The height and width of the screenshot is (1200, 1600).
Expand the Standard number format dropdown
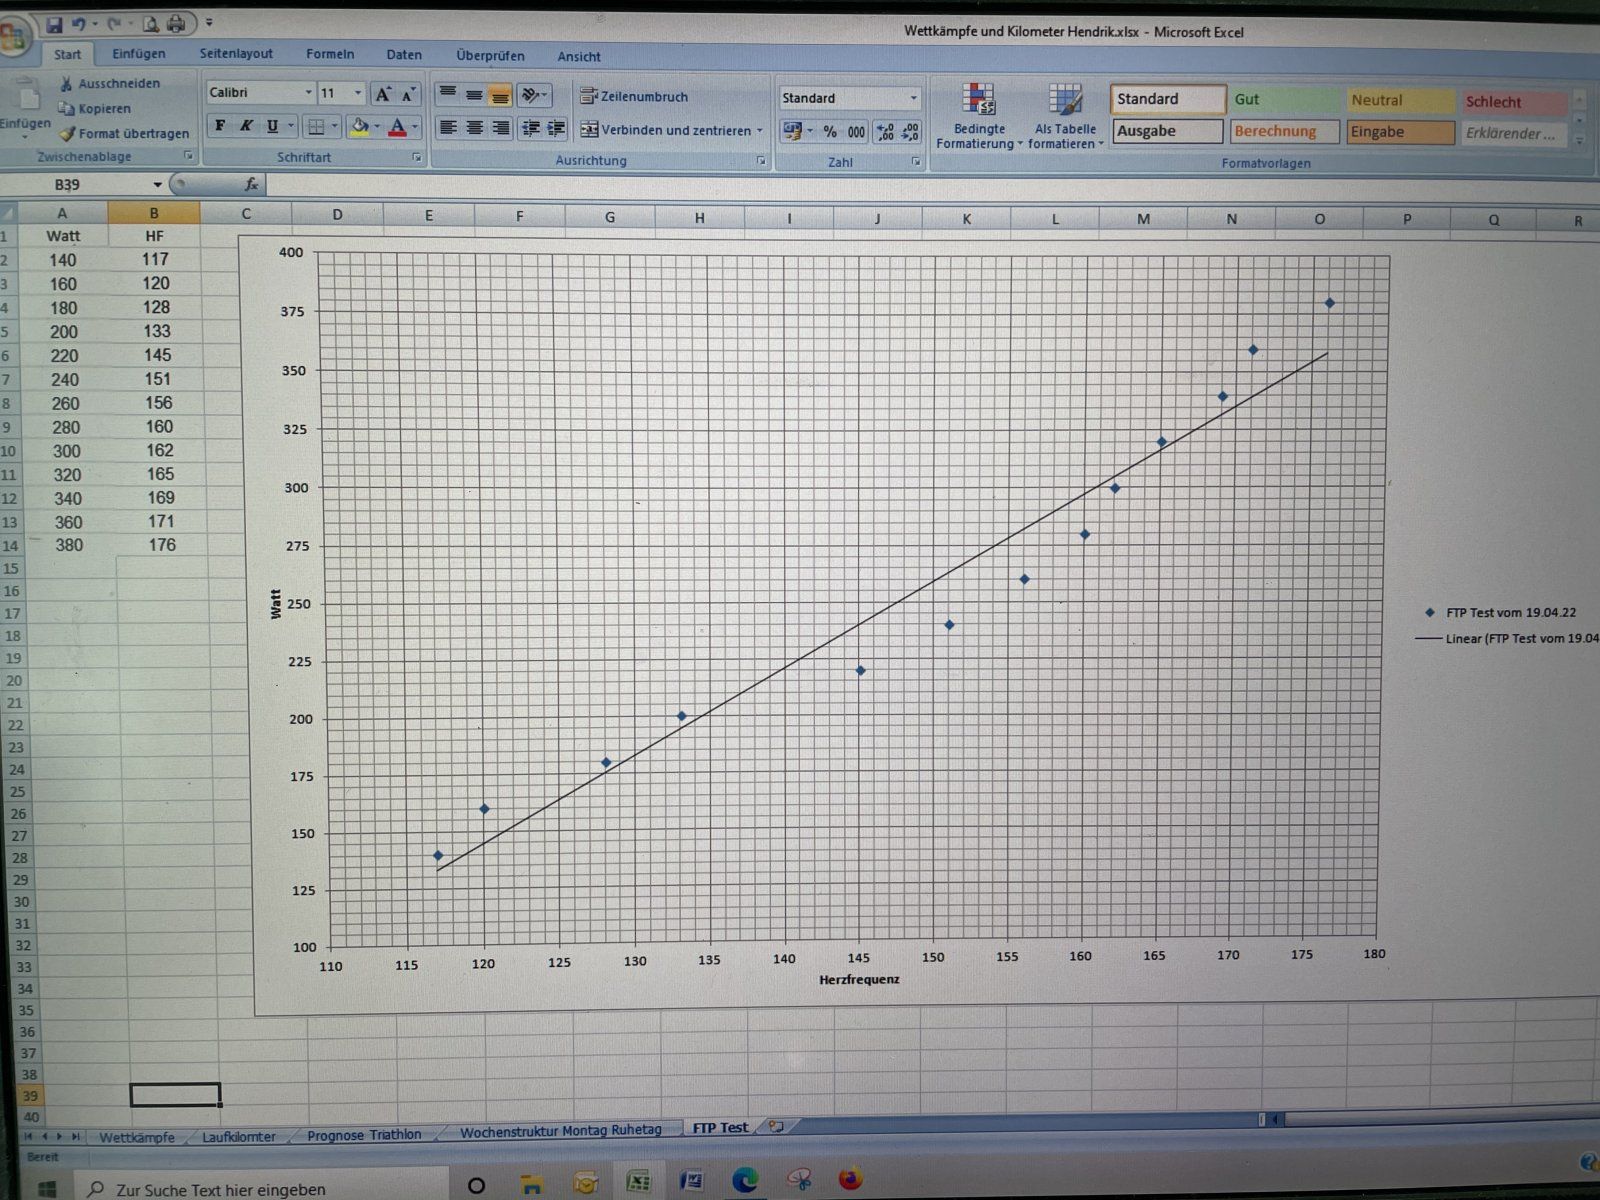pos(913,98)
